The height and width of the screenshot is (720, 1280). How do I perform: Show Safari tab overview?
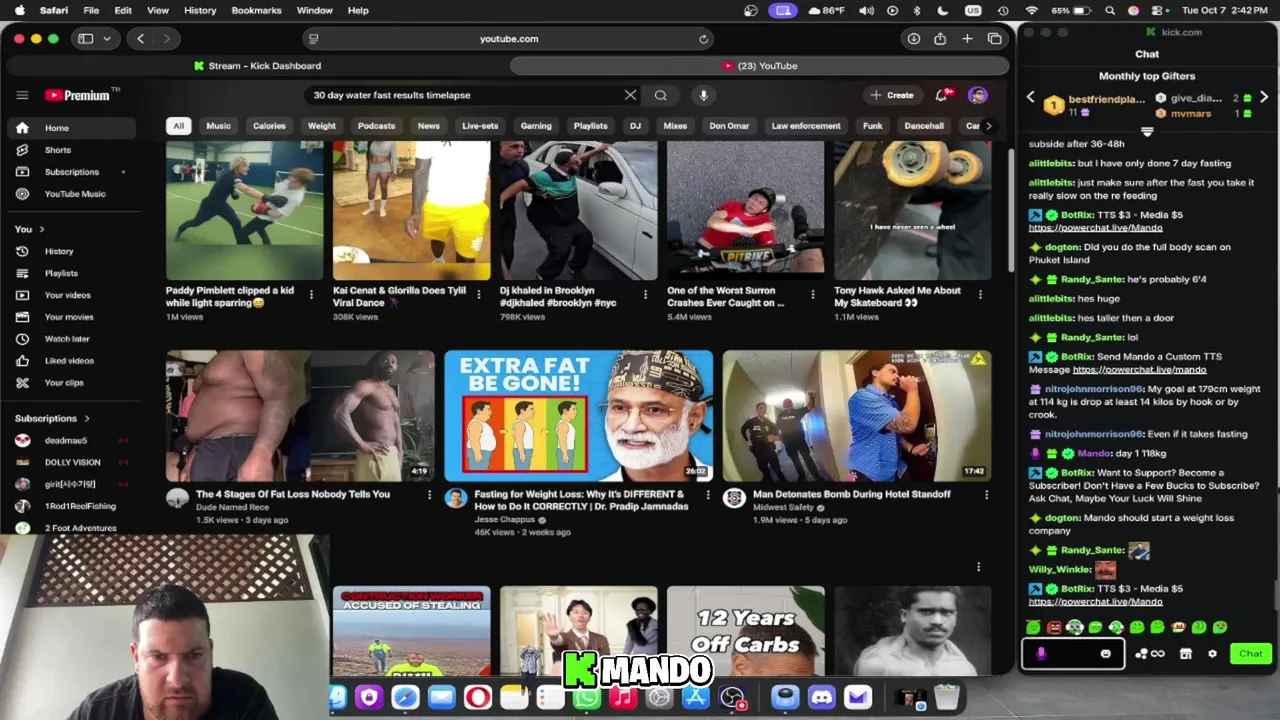(994, 39)
